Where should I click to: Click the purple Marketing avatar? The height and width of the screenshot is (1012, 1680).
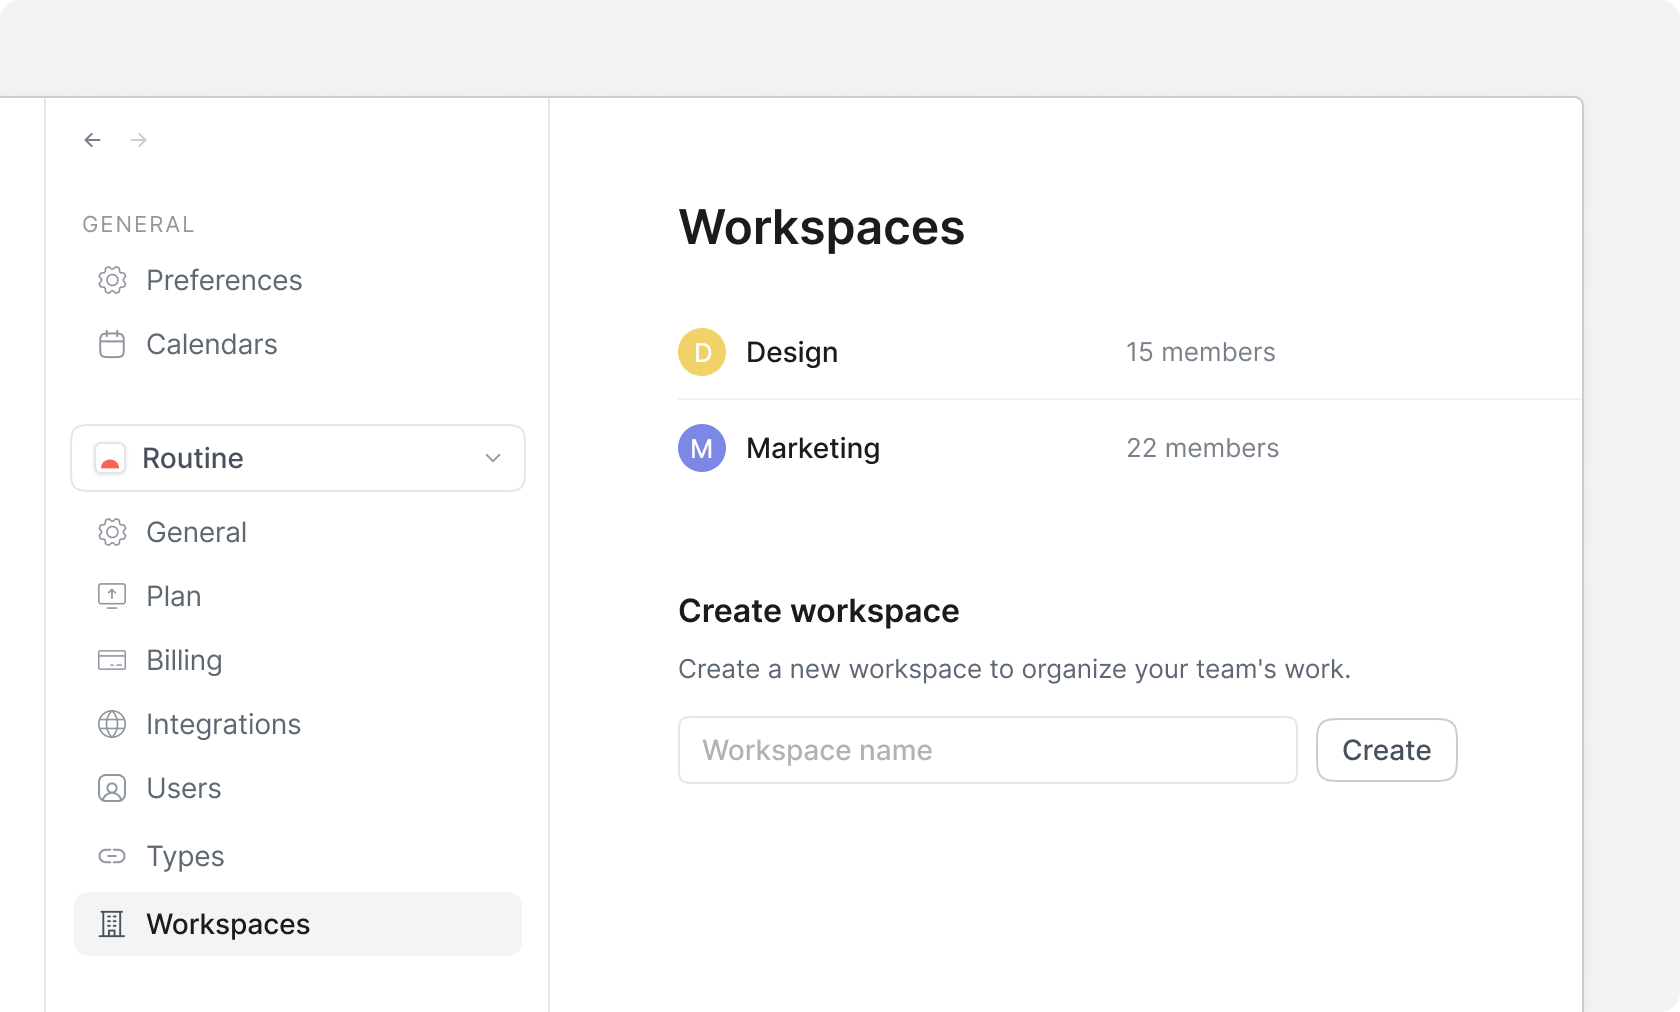click(x=702, y=448)
